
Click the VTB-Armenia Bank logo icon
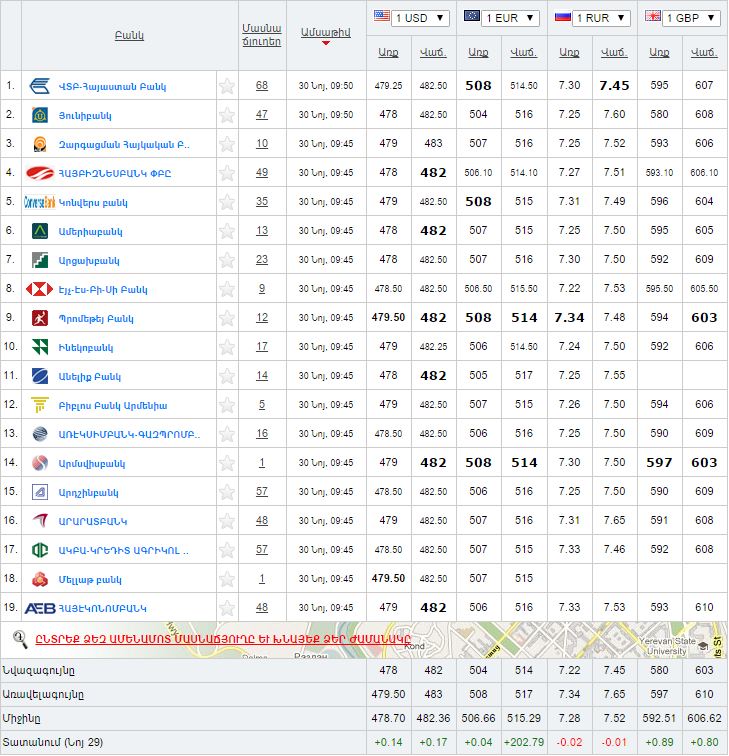40,86
